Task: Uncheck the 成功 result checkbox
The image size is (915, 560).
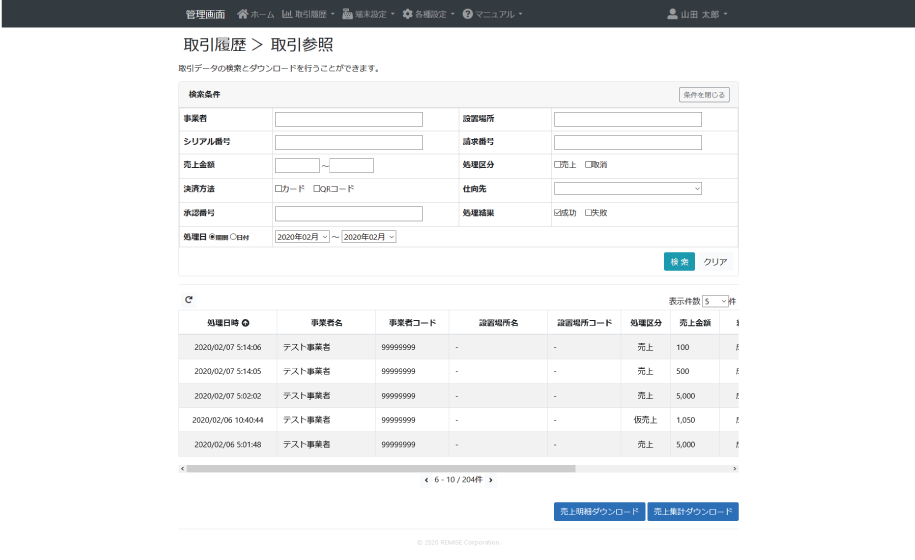Action: pyautogui.click(x=557, y=212)
